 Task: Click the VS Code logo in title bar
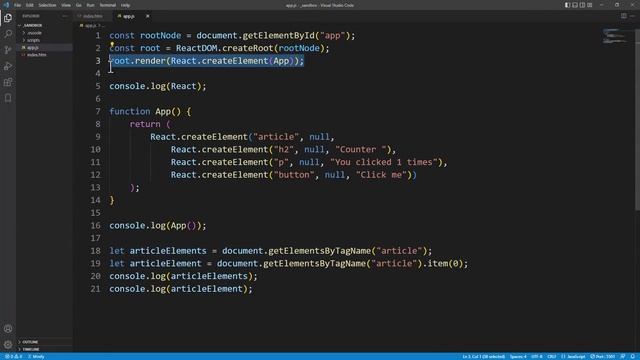pyautogui.click(x=6, y=5)
